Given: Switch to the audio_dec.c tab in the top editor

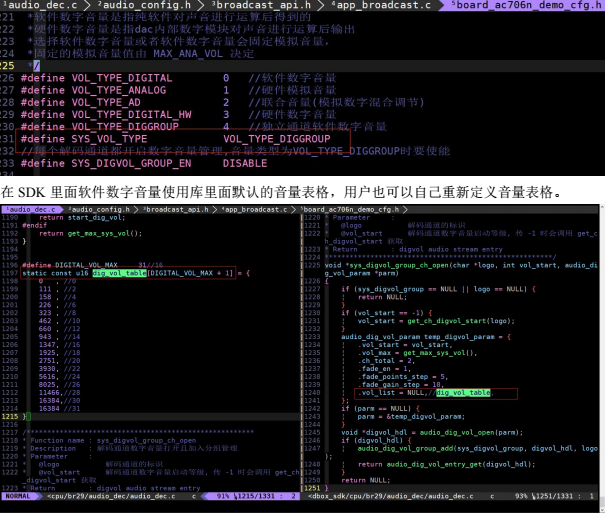Looking at the screenshot, I should pos(41,5).
